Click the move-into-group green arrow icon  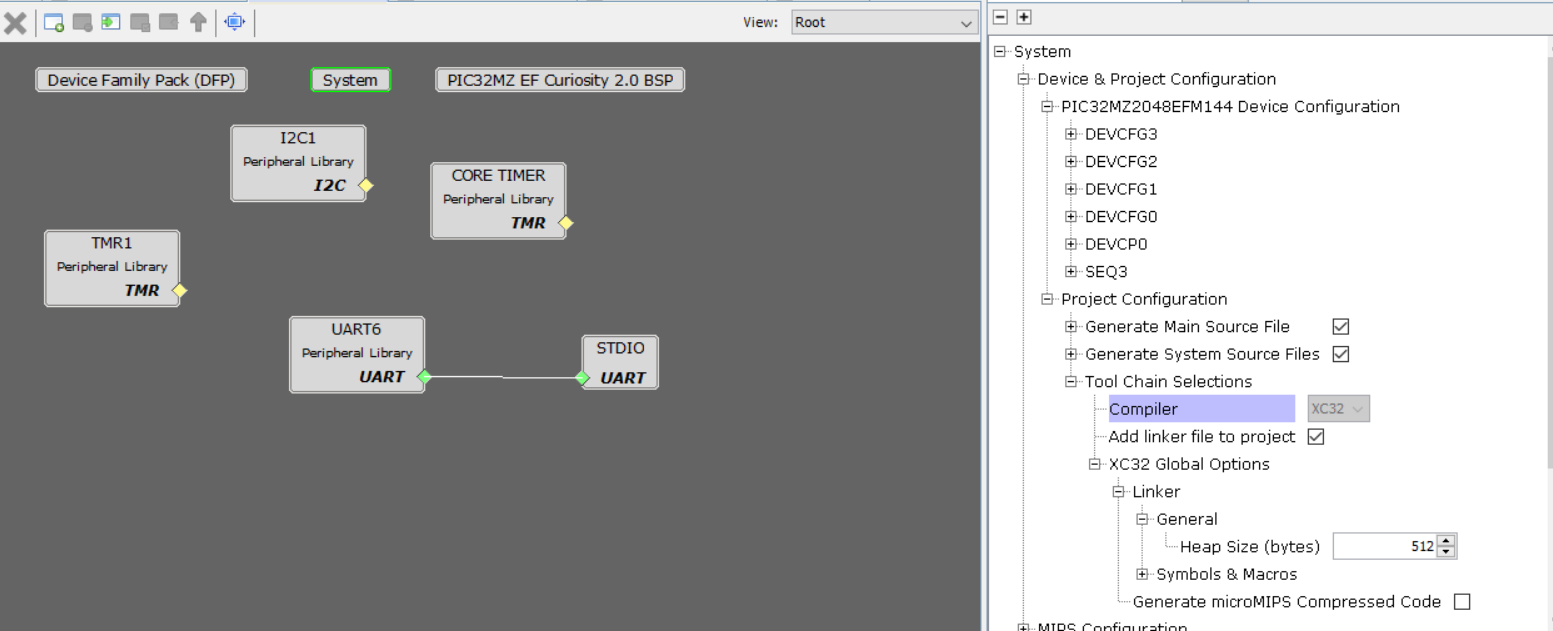111,22
